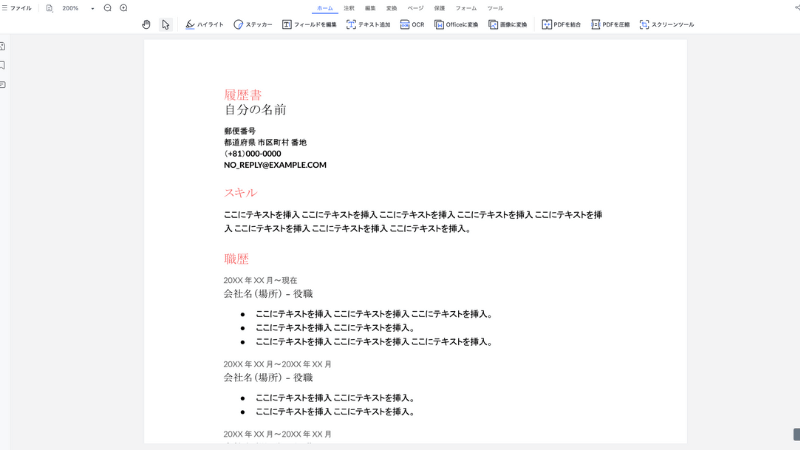Click PDFを圧縮 compress tool
The image size is (800, 450).
(x=610, y=24)
